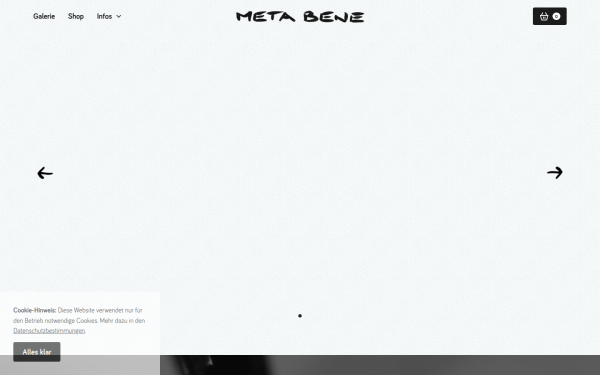Go to the Shop page
The width and height of the screenshot is (600, 375).
click(x=76, y=16)
